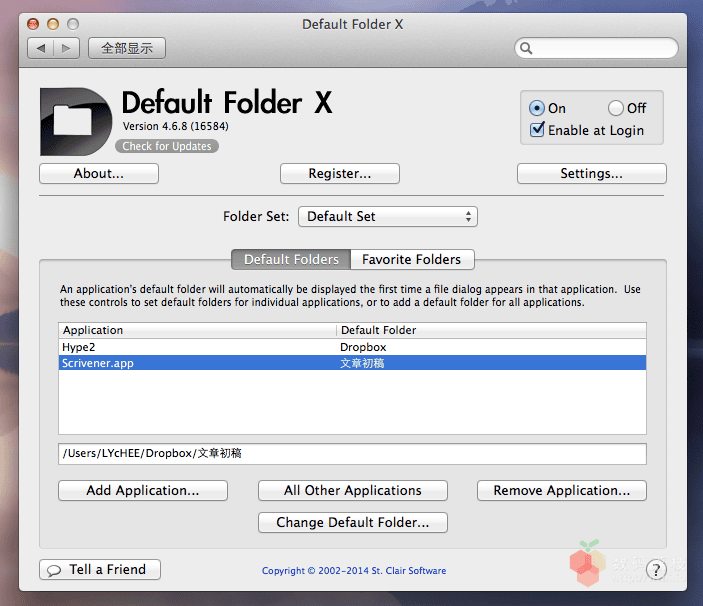Click the 文章初稿 default folder cell
The image size is (703, 606).
(362, 363)
